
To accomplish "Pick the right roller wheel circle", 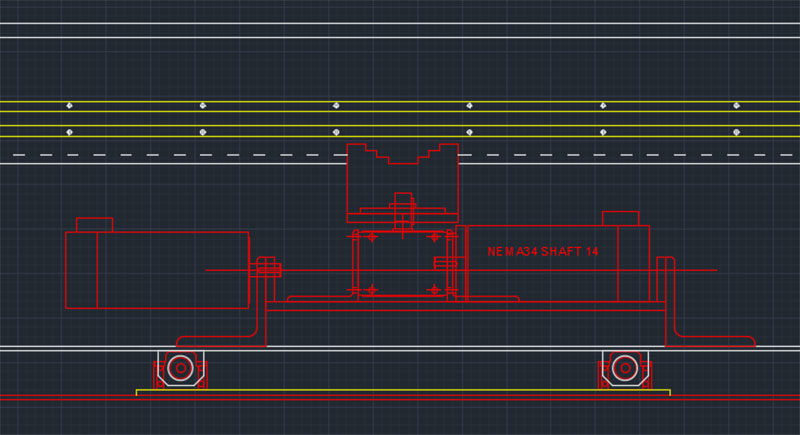I will [625, 368].
